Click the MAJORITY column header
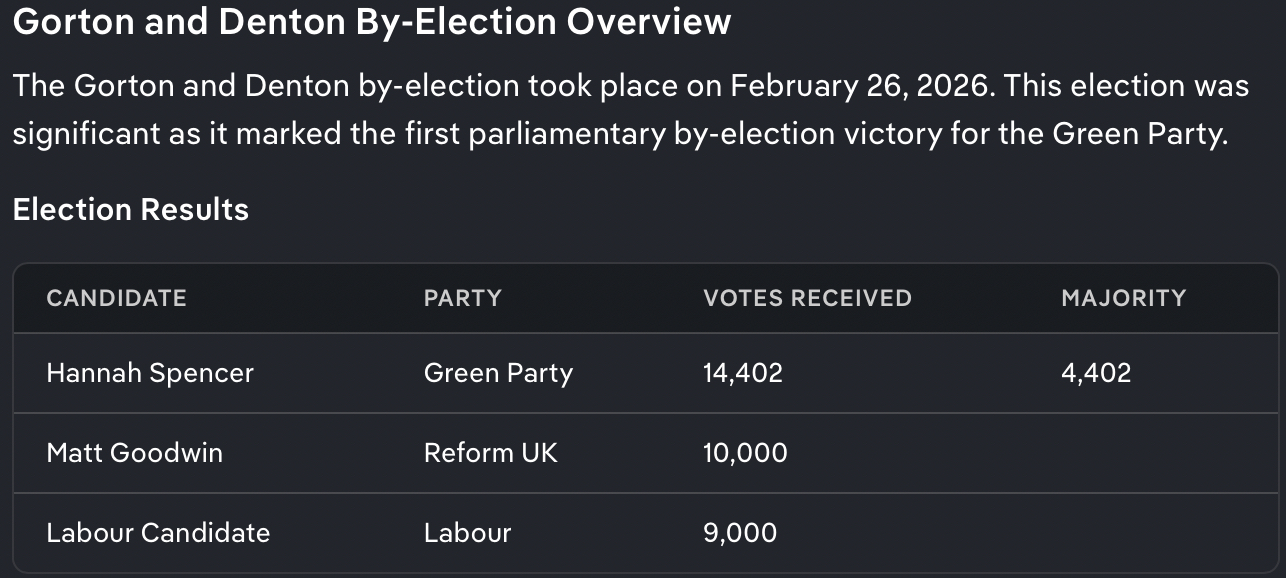1286x578 pixels. (1123, 298)
